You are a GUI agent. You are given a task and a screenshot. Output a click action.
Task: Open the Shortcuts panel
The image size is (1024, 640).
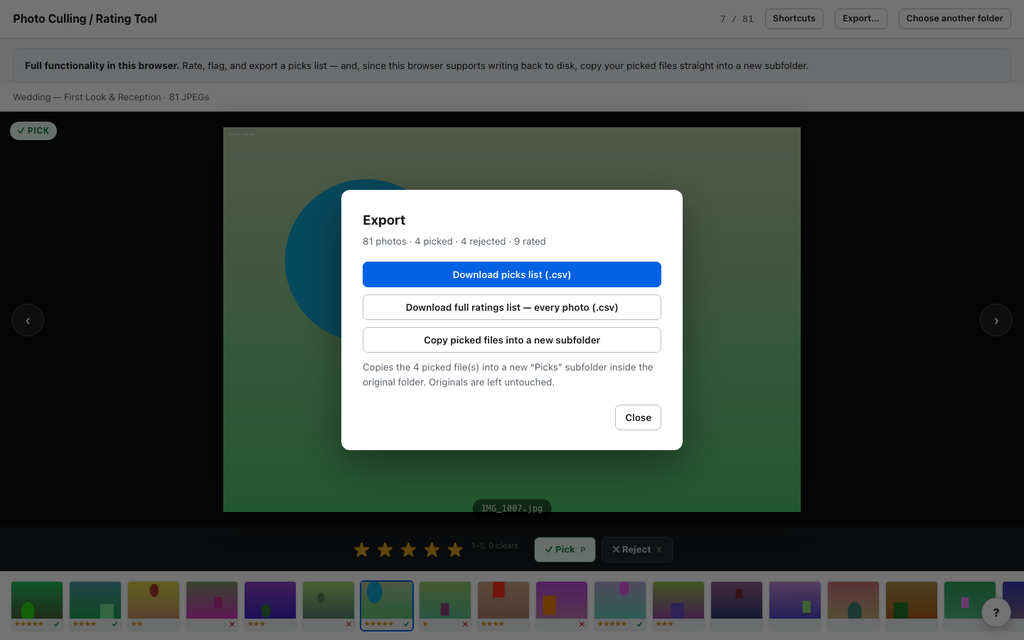pyautogui.click(x=794, y=18)
